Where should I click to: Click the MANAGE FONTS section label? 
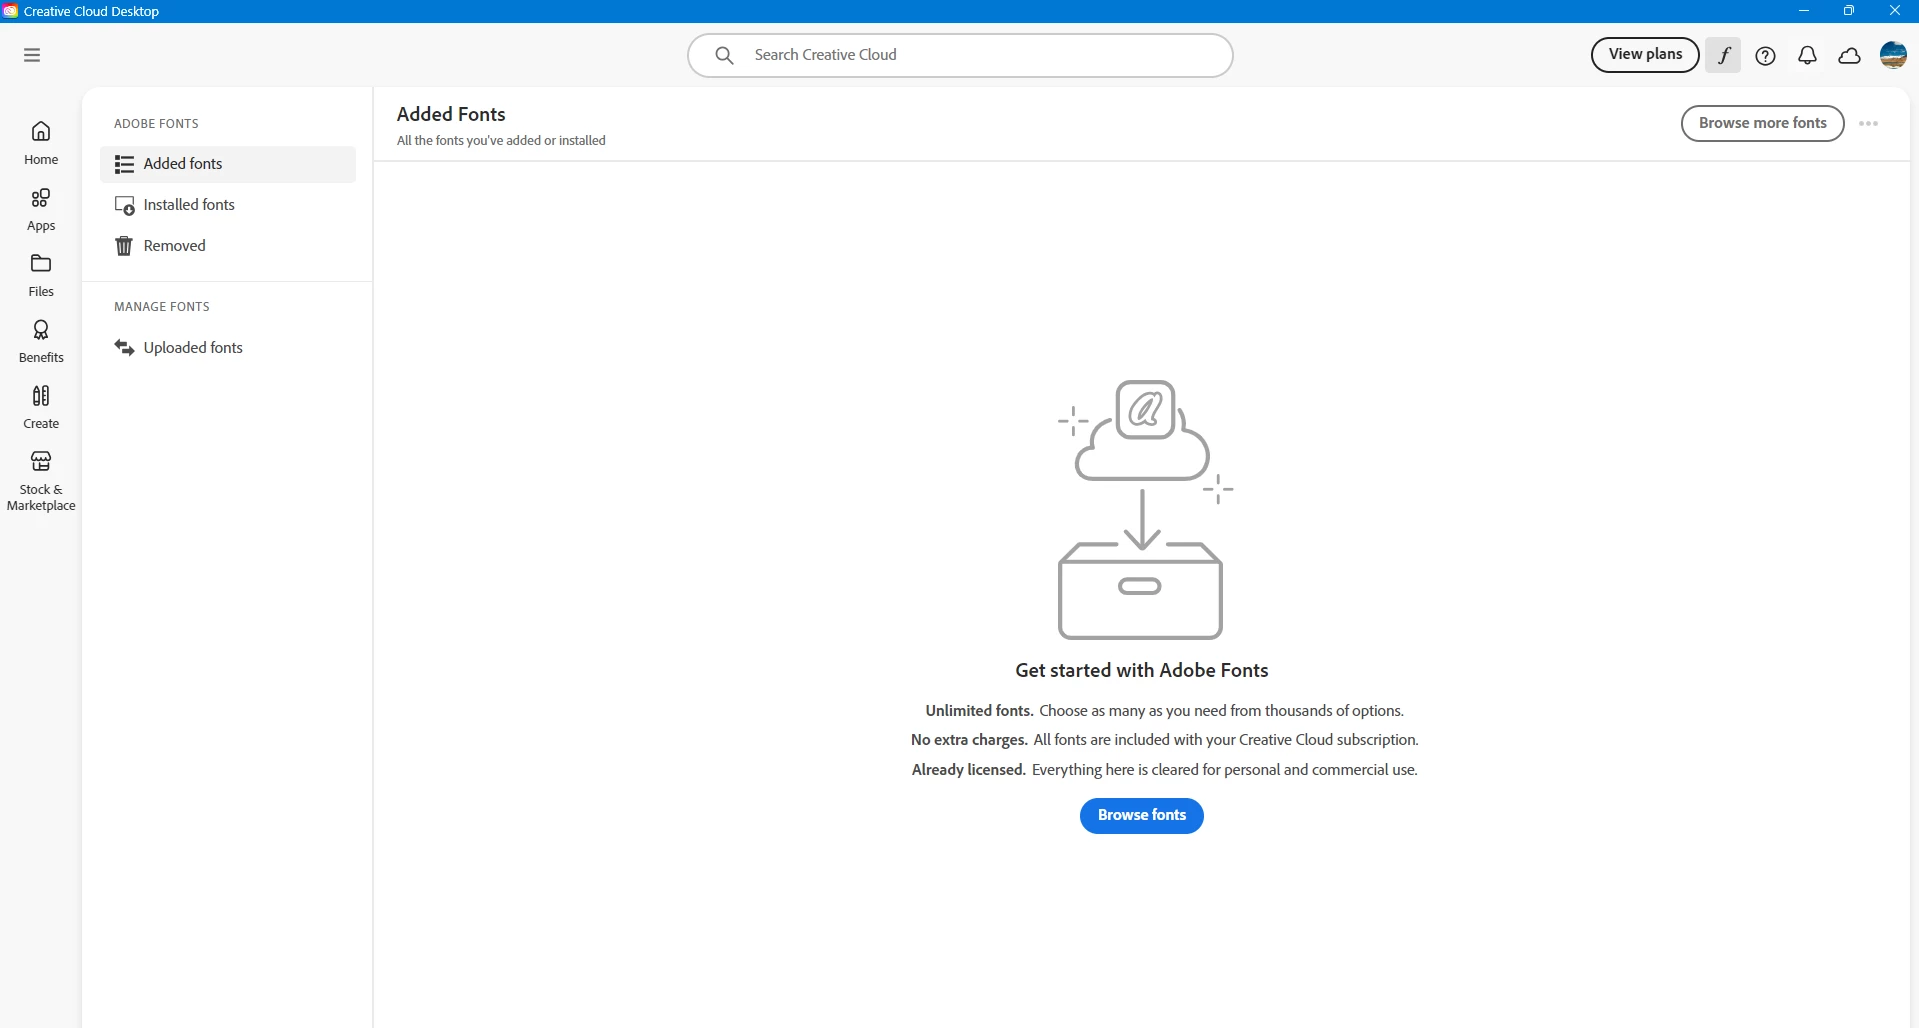click(162, 307)
